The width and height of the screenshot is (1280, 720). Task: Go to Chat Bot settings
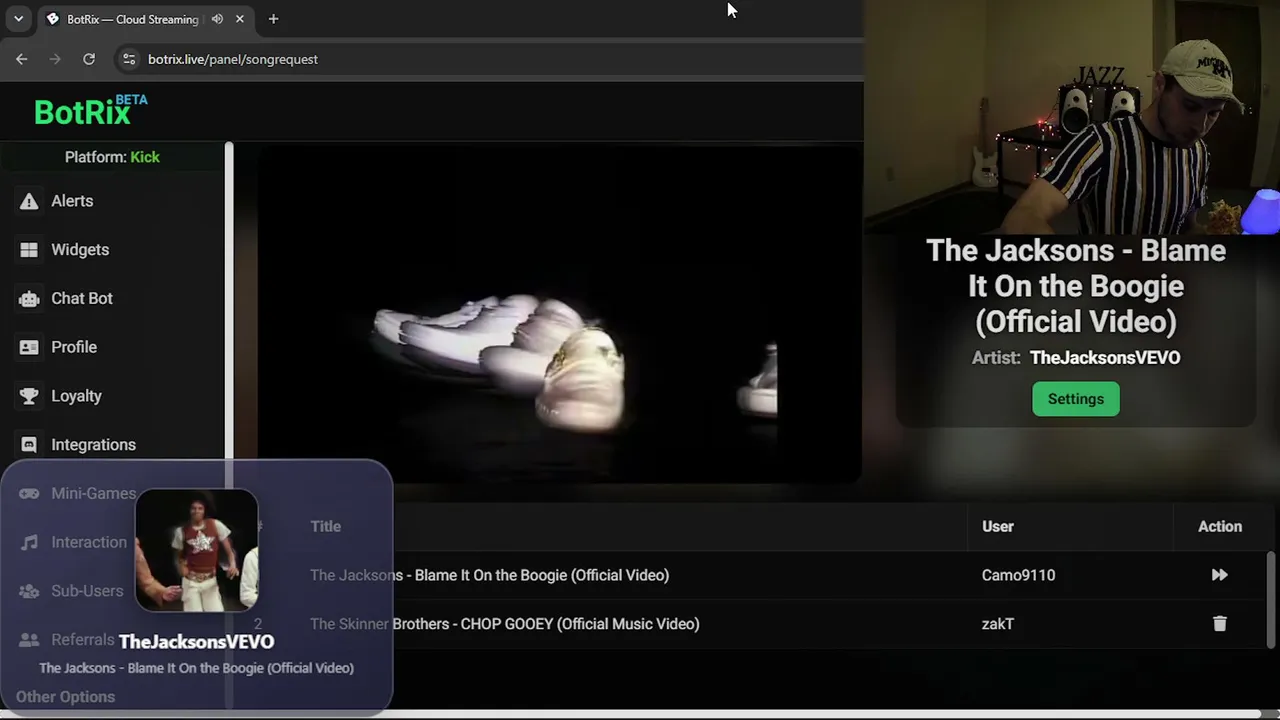click(x=82, y=298)
